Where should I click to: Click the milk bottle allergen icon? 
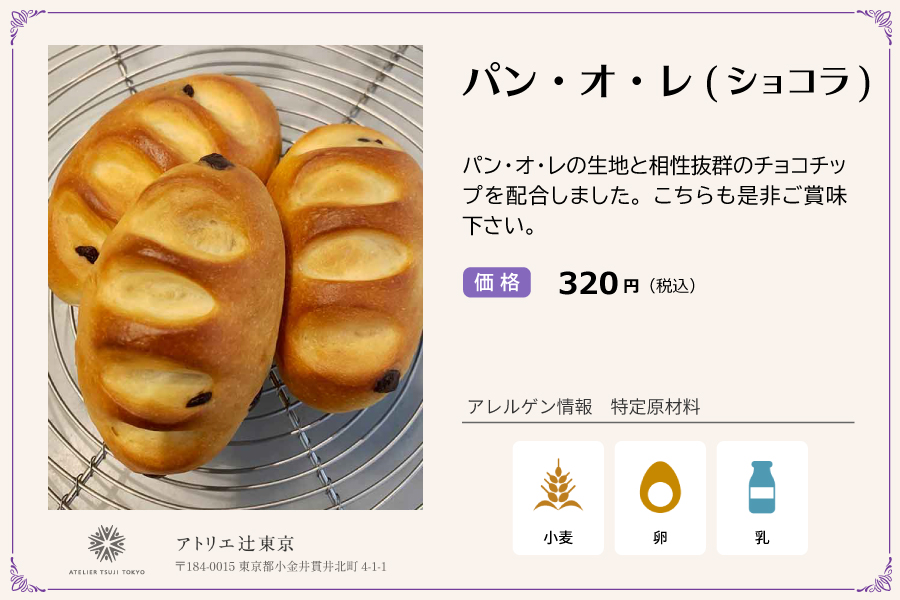[762, 487]
